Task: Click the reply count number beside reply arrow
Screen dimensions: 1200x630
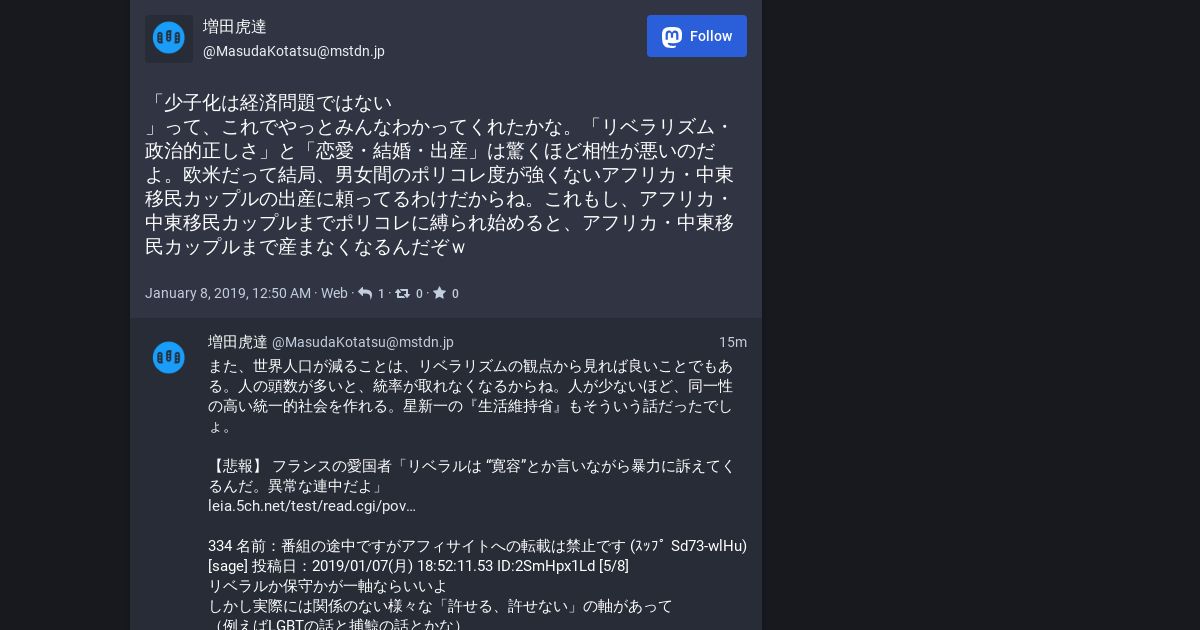Action: [x=381, y=294]
